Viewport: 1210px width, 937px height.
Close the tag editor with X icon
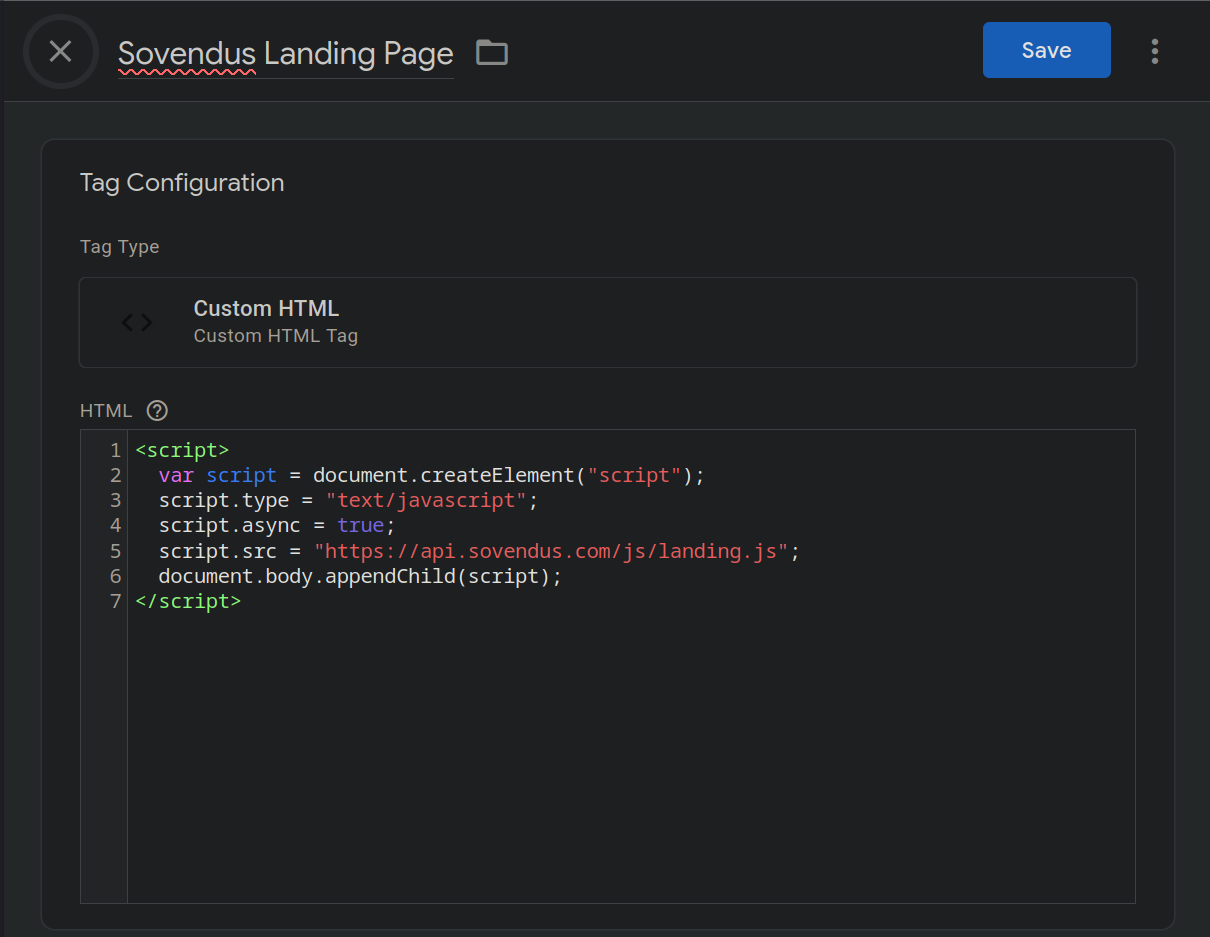pos(60,51)
